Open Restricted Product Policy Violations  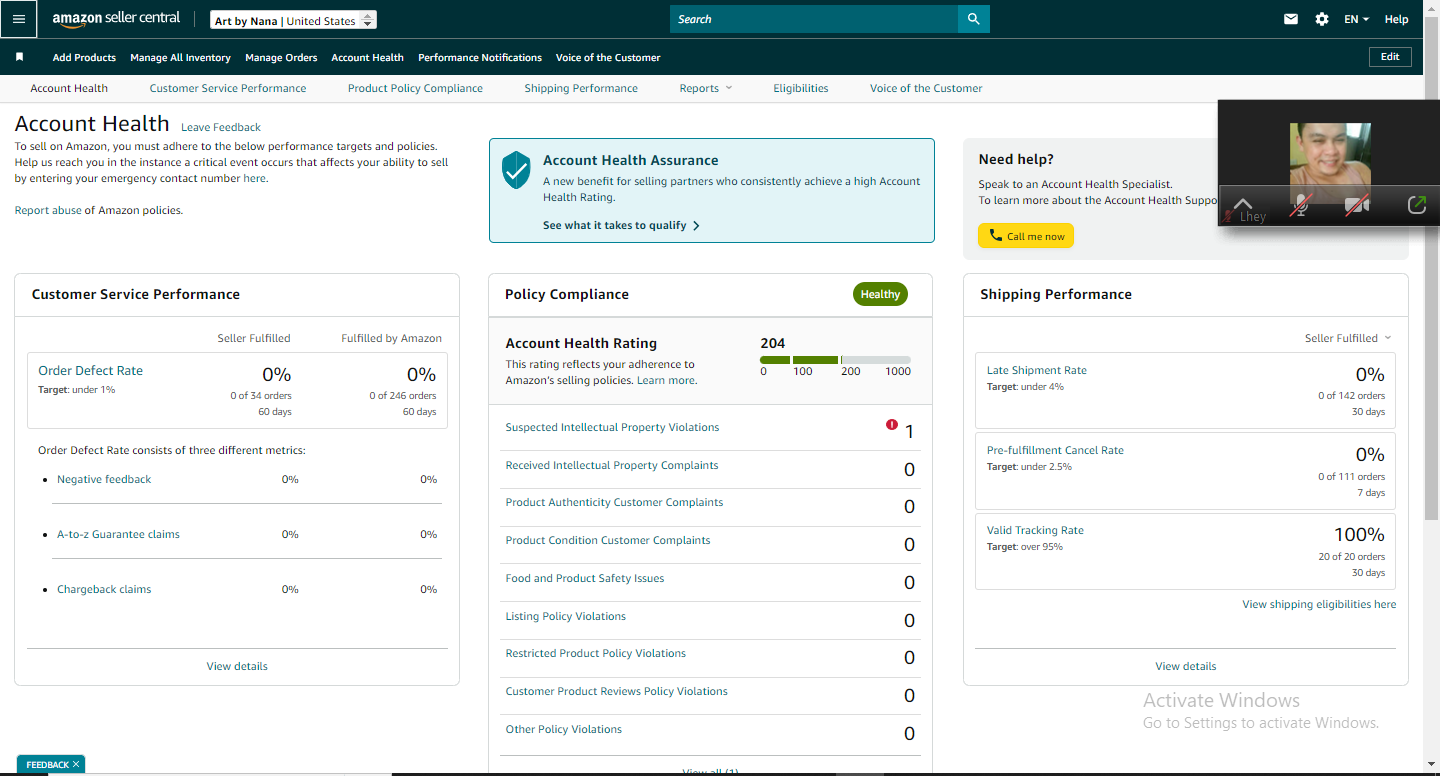click(596, 653)
